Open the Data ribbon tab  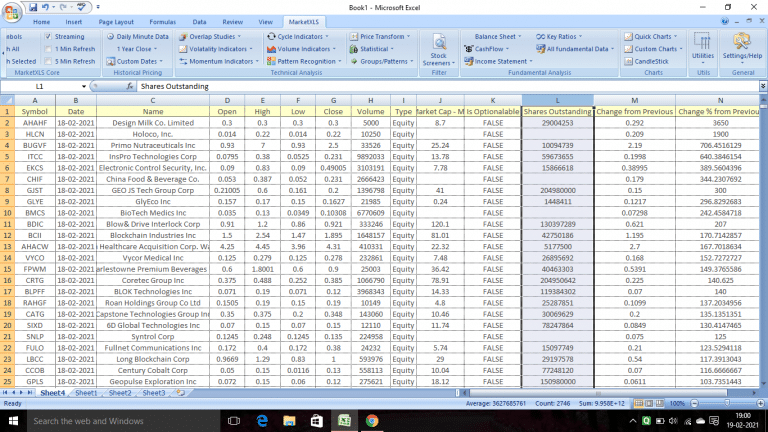pos(199,22)
